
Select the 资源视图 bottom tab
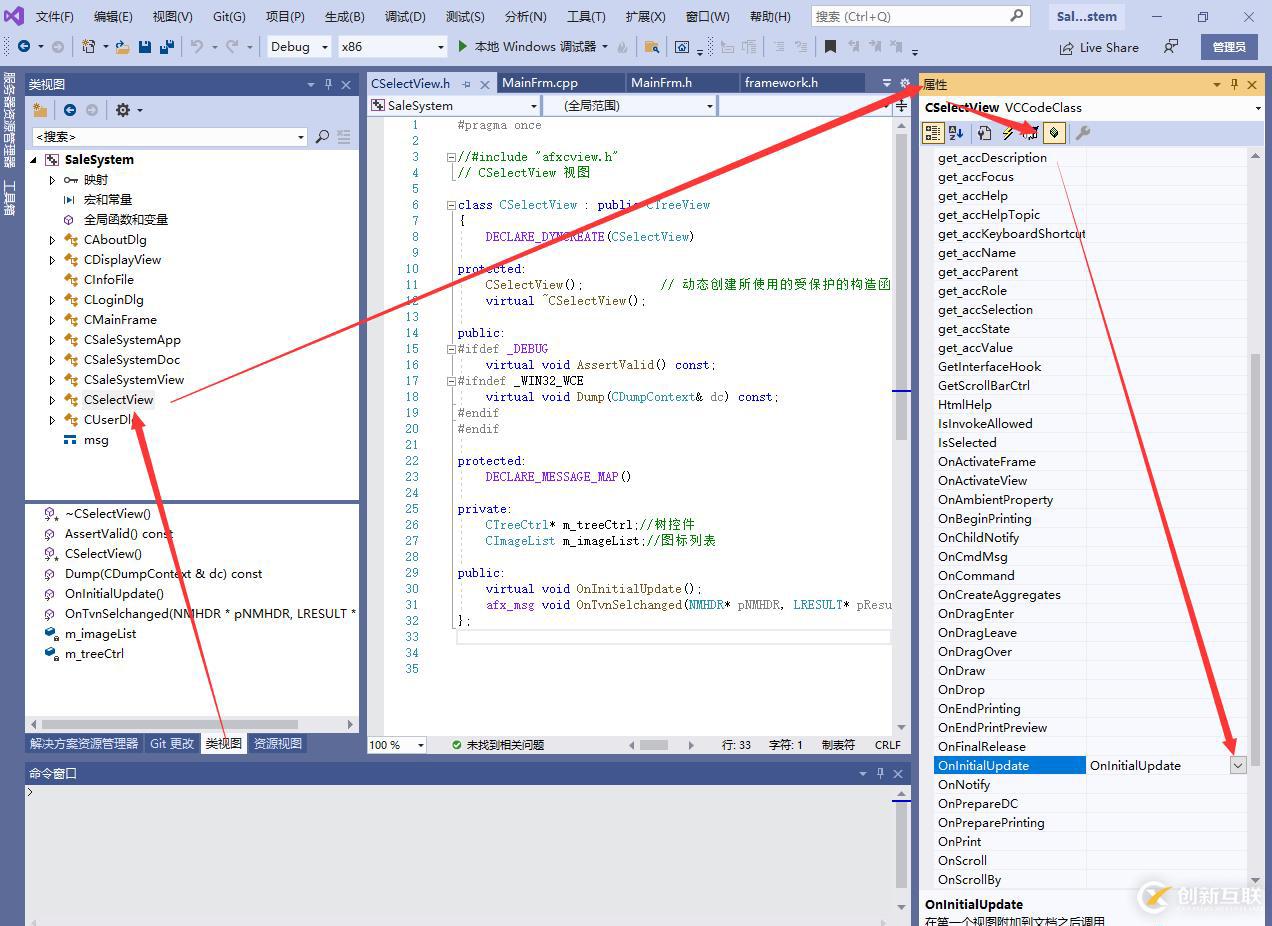tap(277, 743)
